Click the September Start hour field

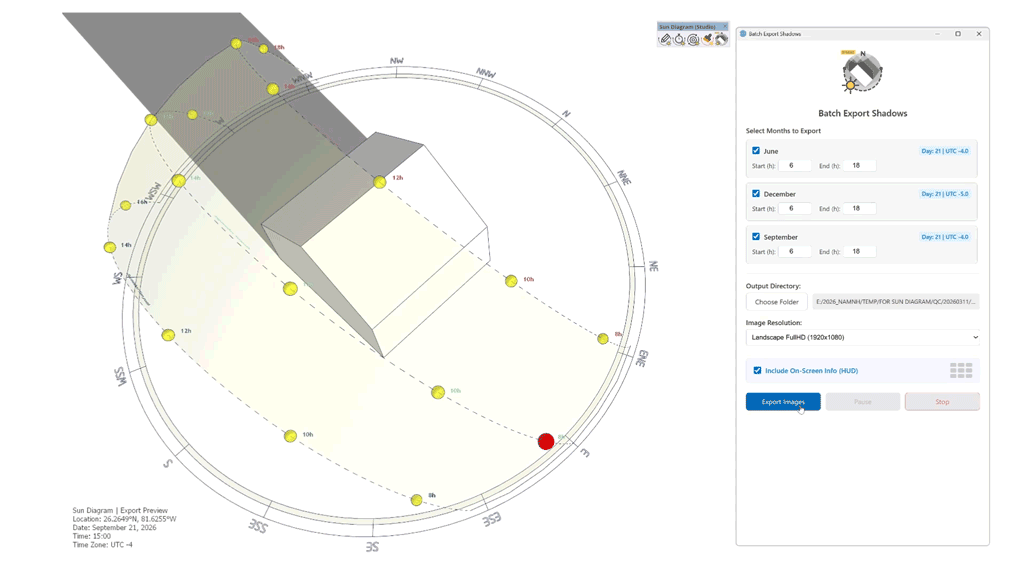[795, 251]
